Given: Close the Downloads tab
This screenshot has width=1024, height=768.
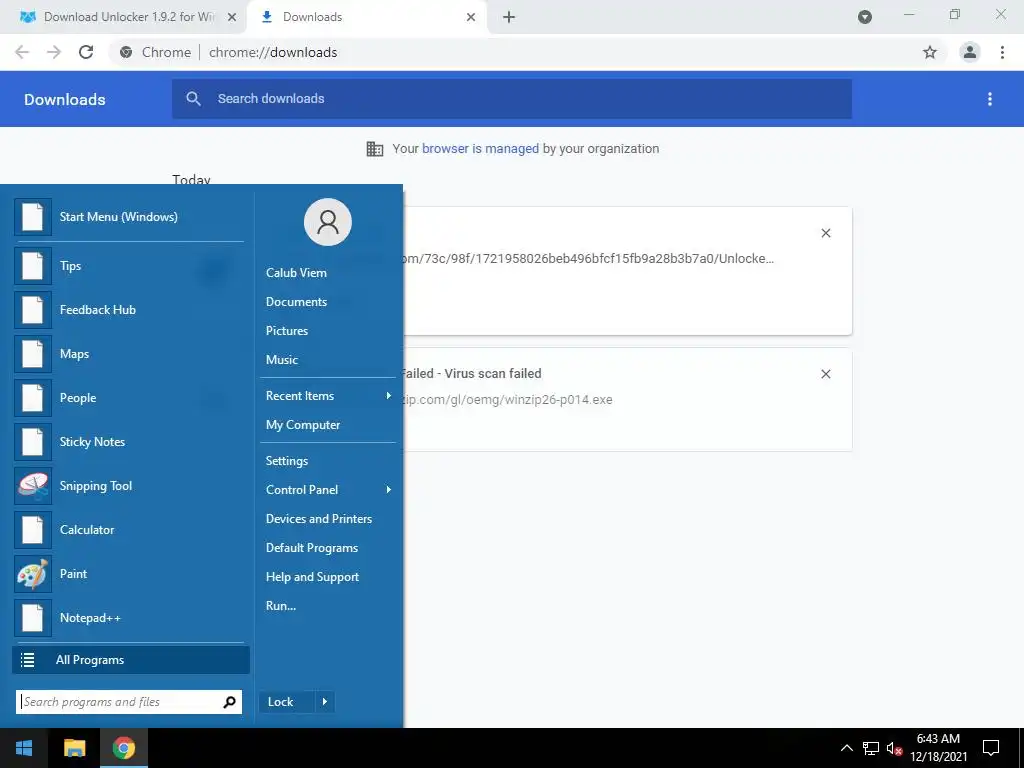Looking at the screenshot, I should pos(471,18).
